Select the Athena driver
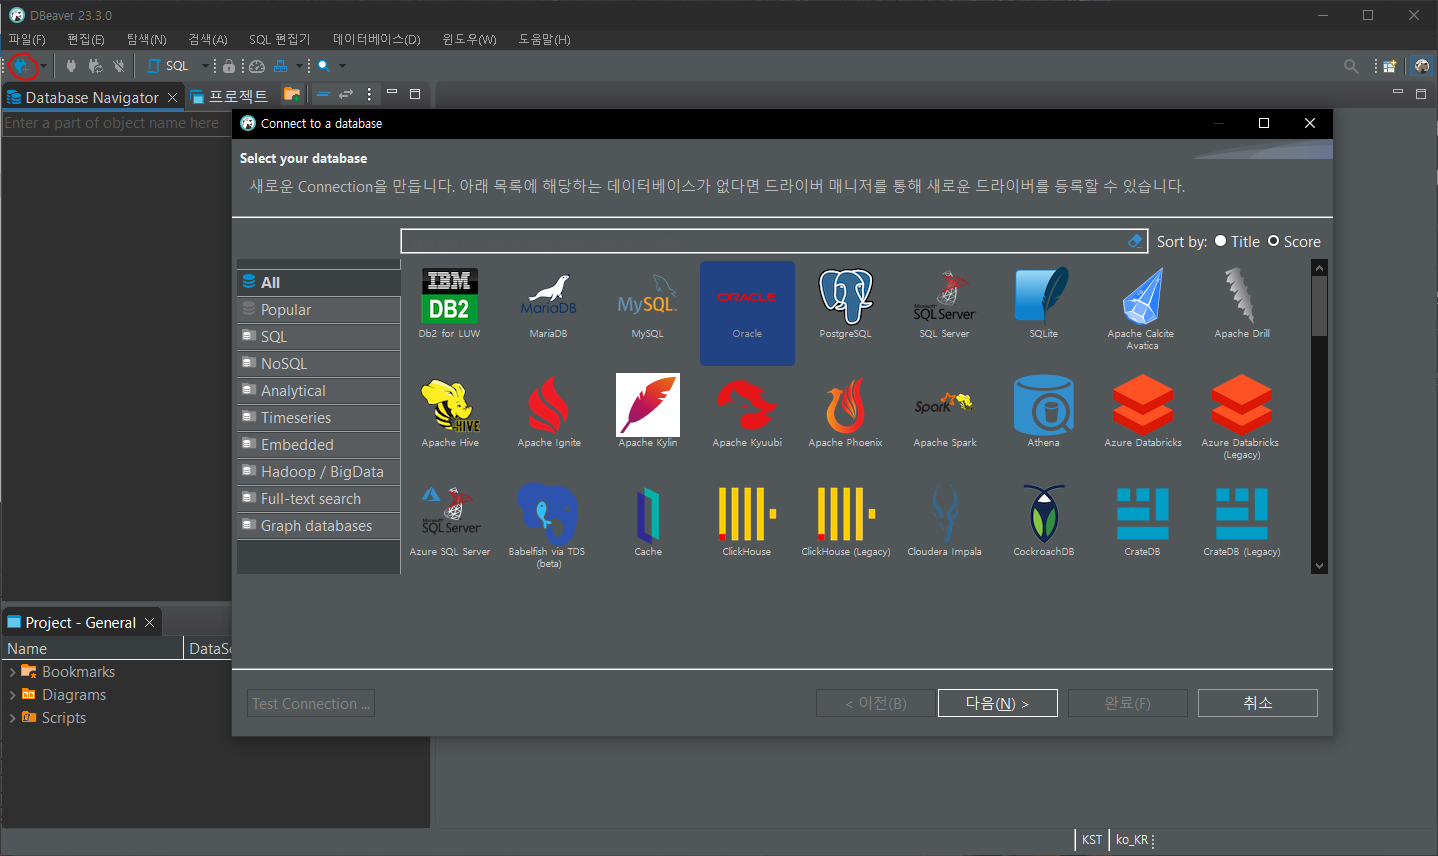The height and width of the screenshot is (856, 1438). 1043,413
